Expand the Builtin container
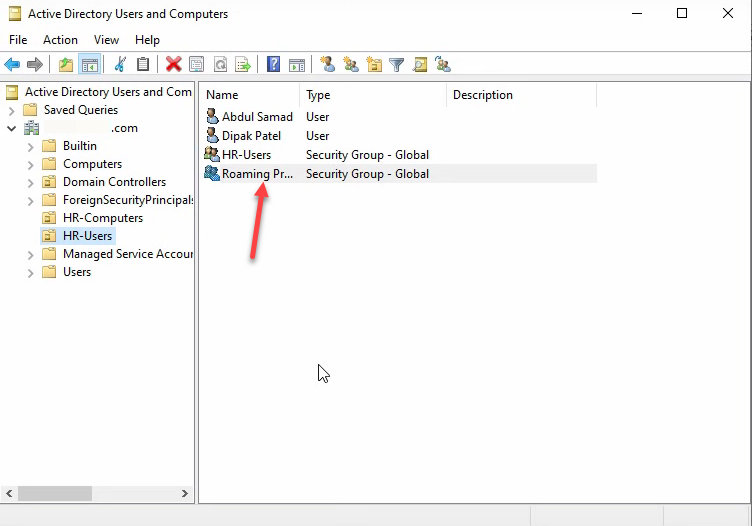This screenshot has height=526, width=752. (31, 147)
